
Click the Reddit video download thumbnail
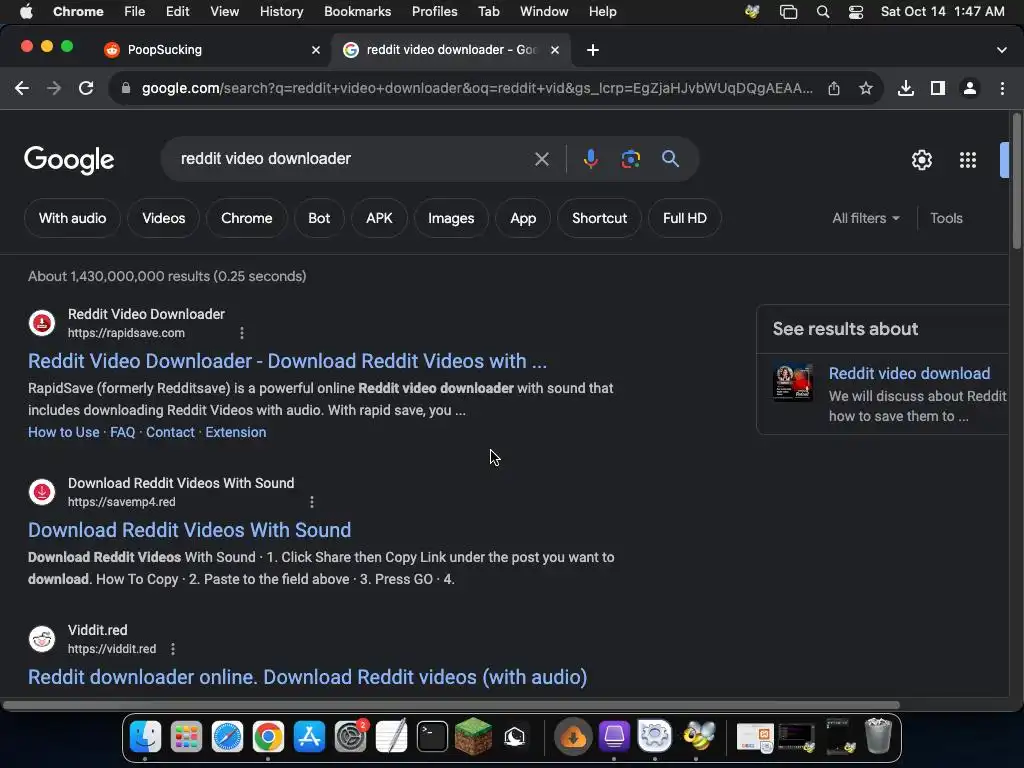(793, 381)
